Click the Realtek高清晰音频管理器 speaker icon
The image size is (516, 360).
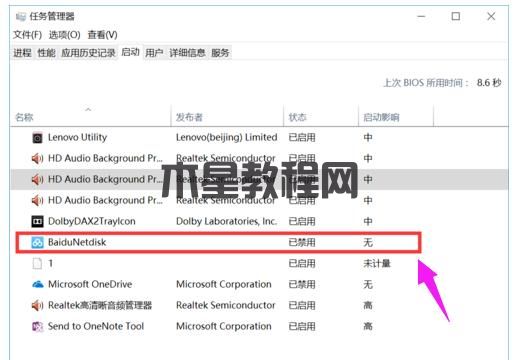(x=37, y=305)
